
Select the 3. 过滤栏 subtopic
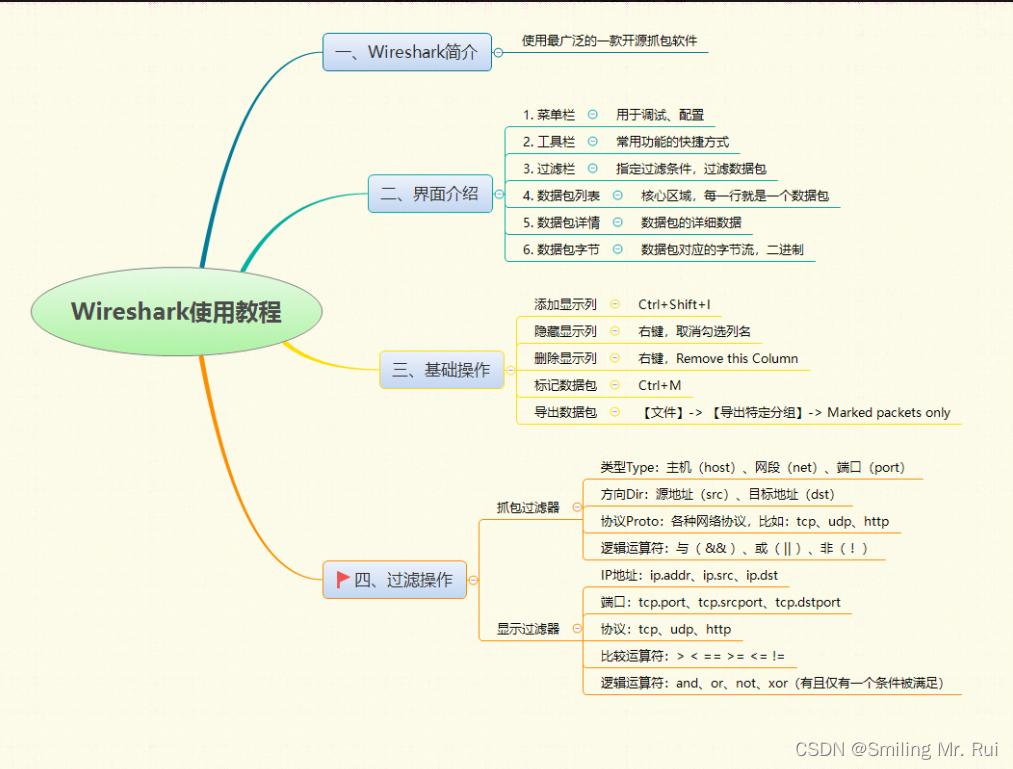pyautogui.click(x=548, y=169)
